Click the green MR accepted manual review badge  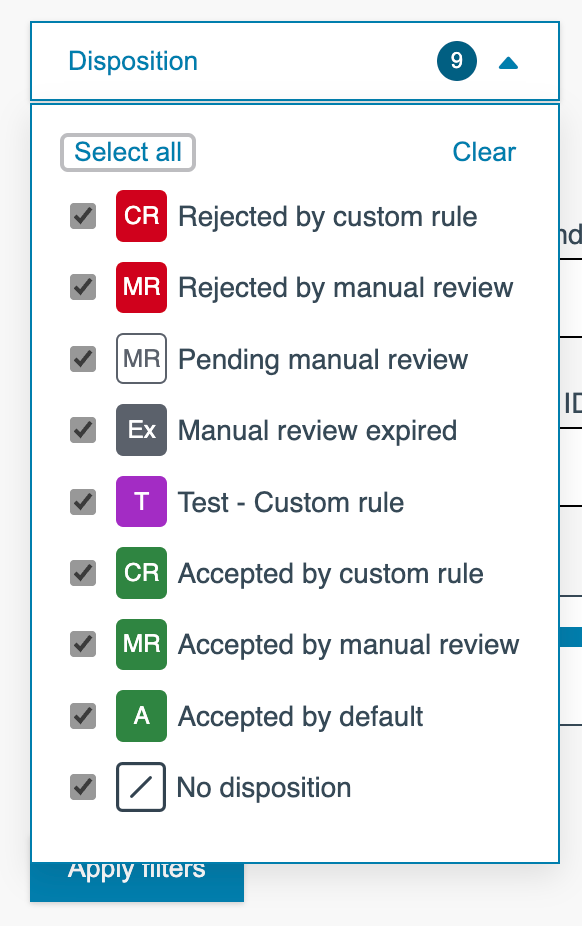point(141,644)
